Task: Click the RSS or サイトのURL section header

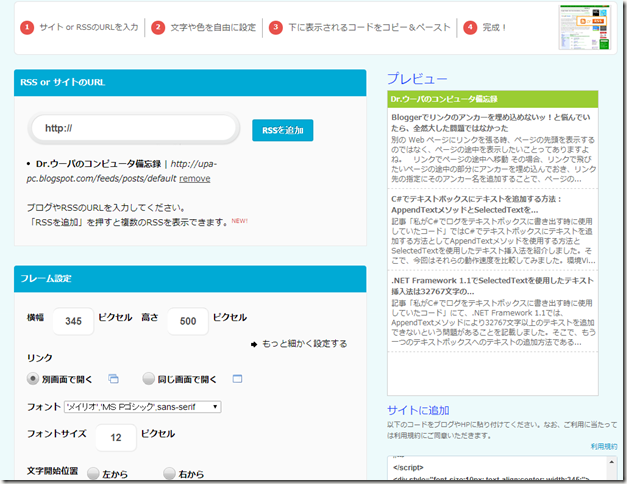Action: click(190, 82)
